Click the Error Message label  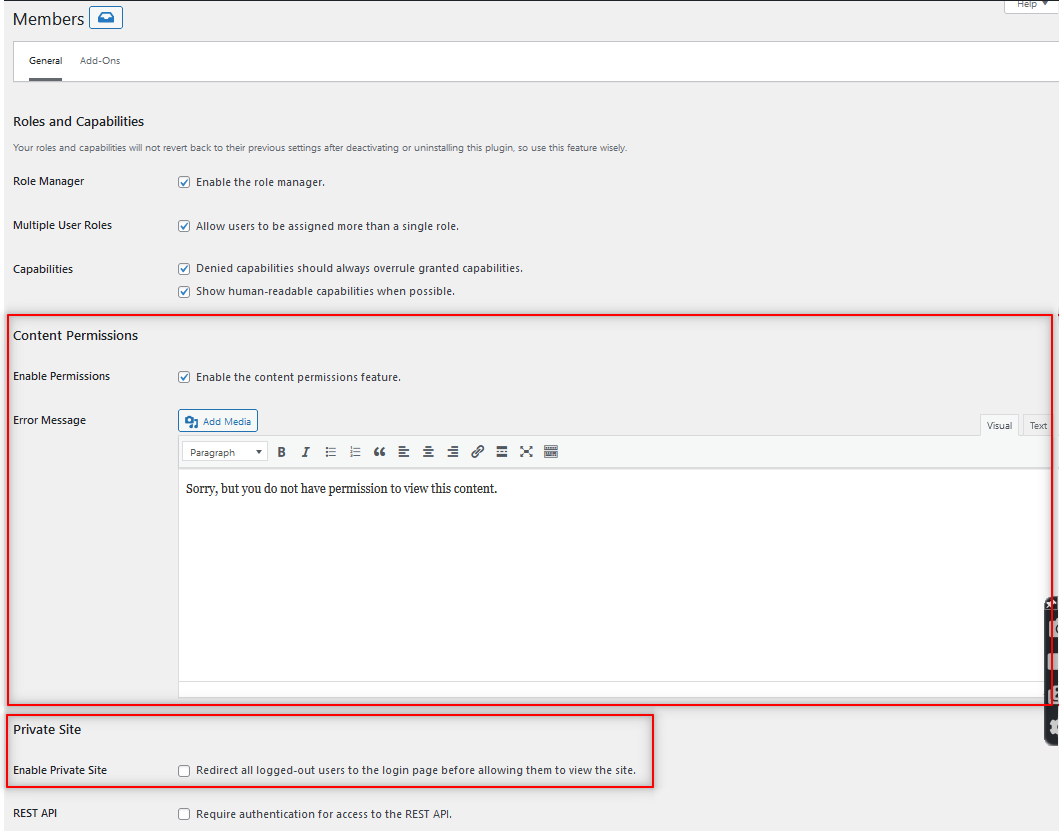click(49, 420)
